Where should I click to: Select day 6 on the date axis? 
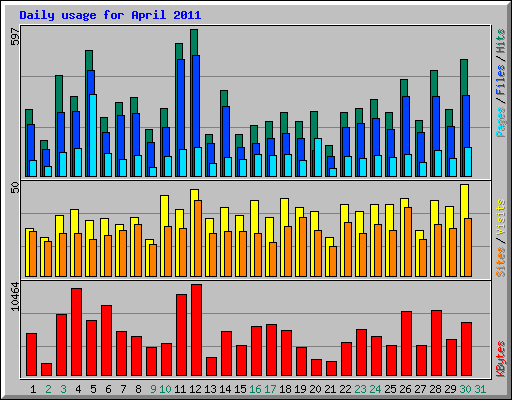tap(108, 389)
